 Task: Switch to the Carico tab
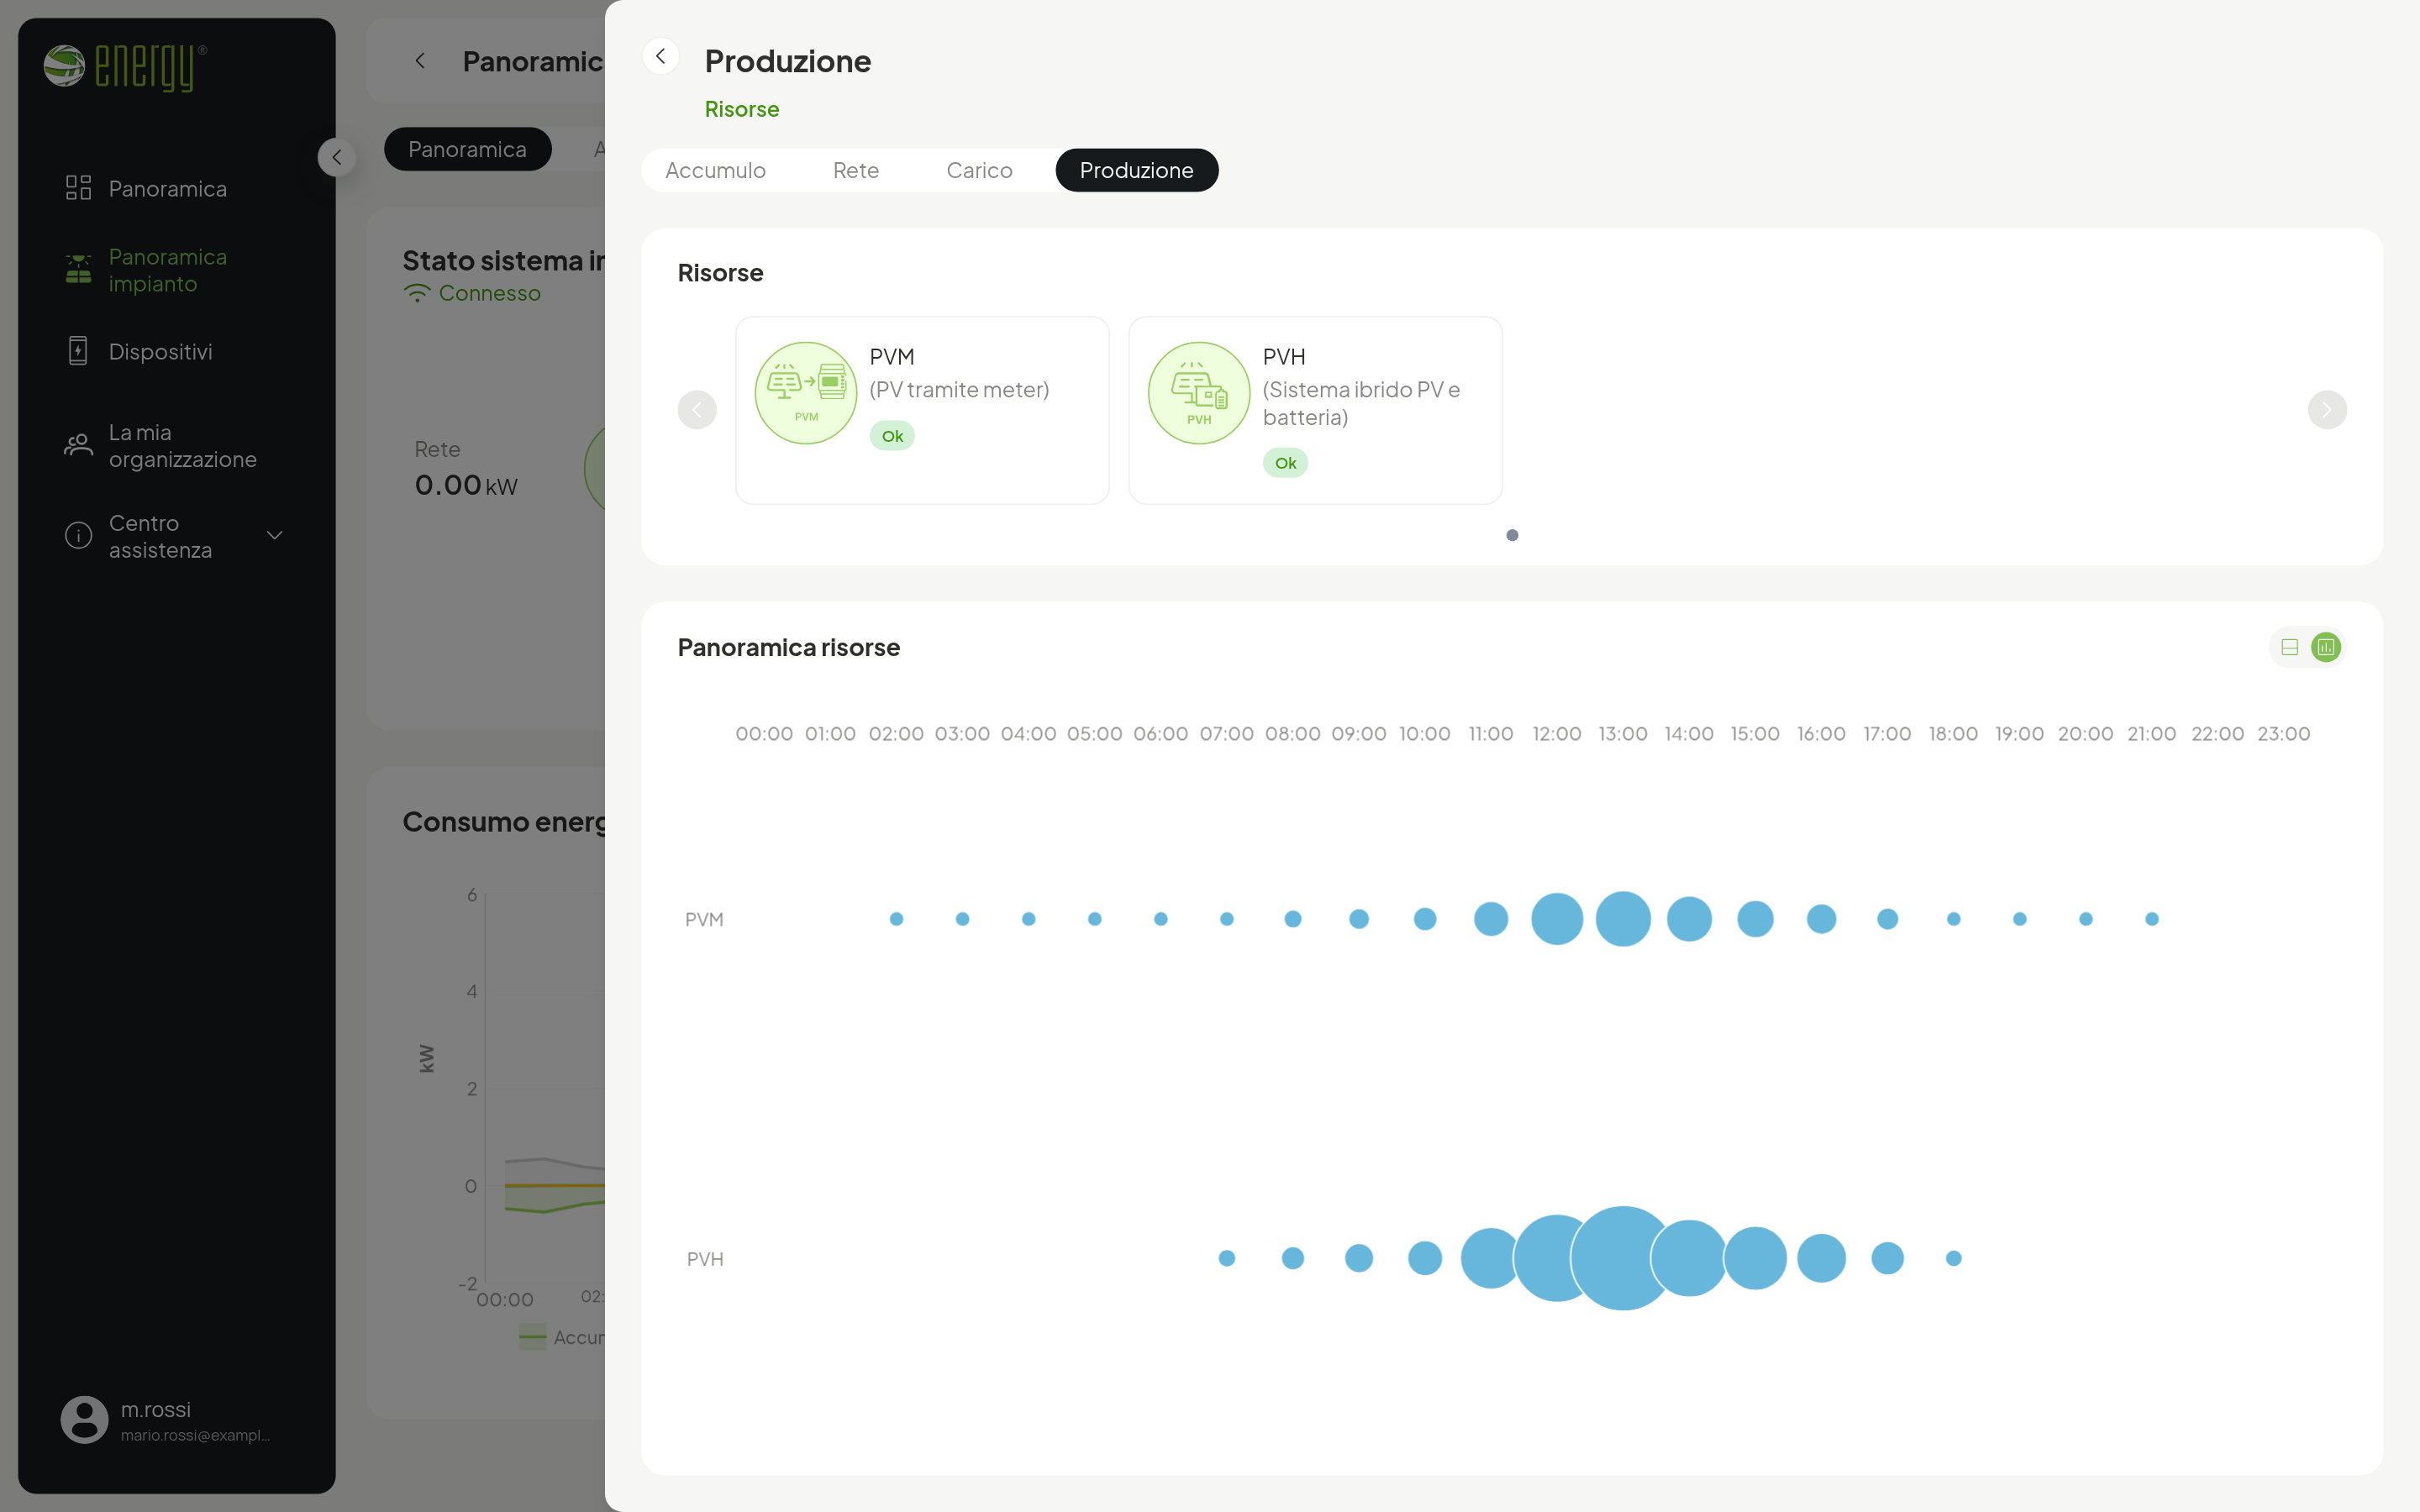(979, 170)
